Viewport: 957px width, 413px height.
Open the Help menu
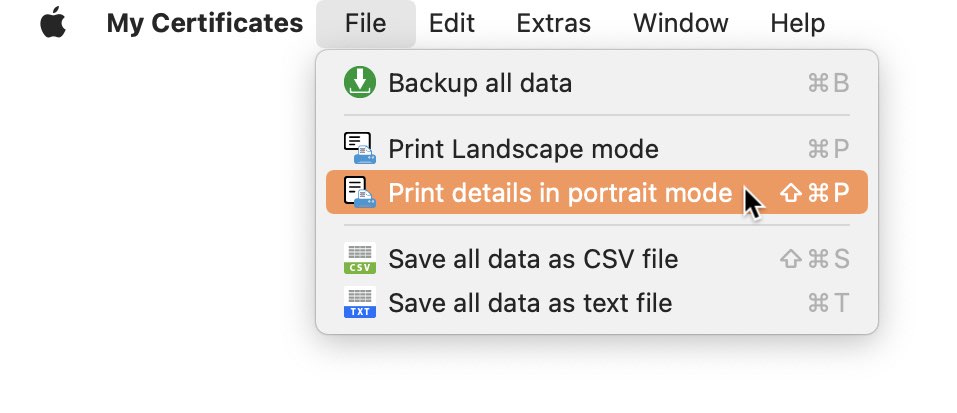798,23
